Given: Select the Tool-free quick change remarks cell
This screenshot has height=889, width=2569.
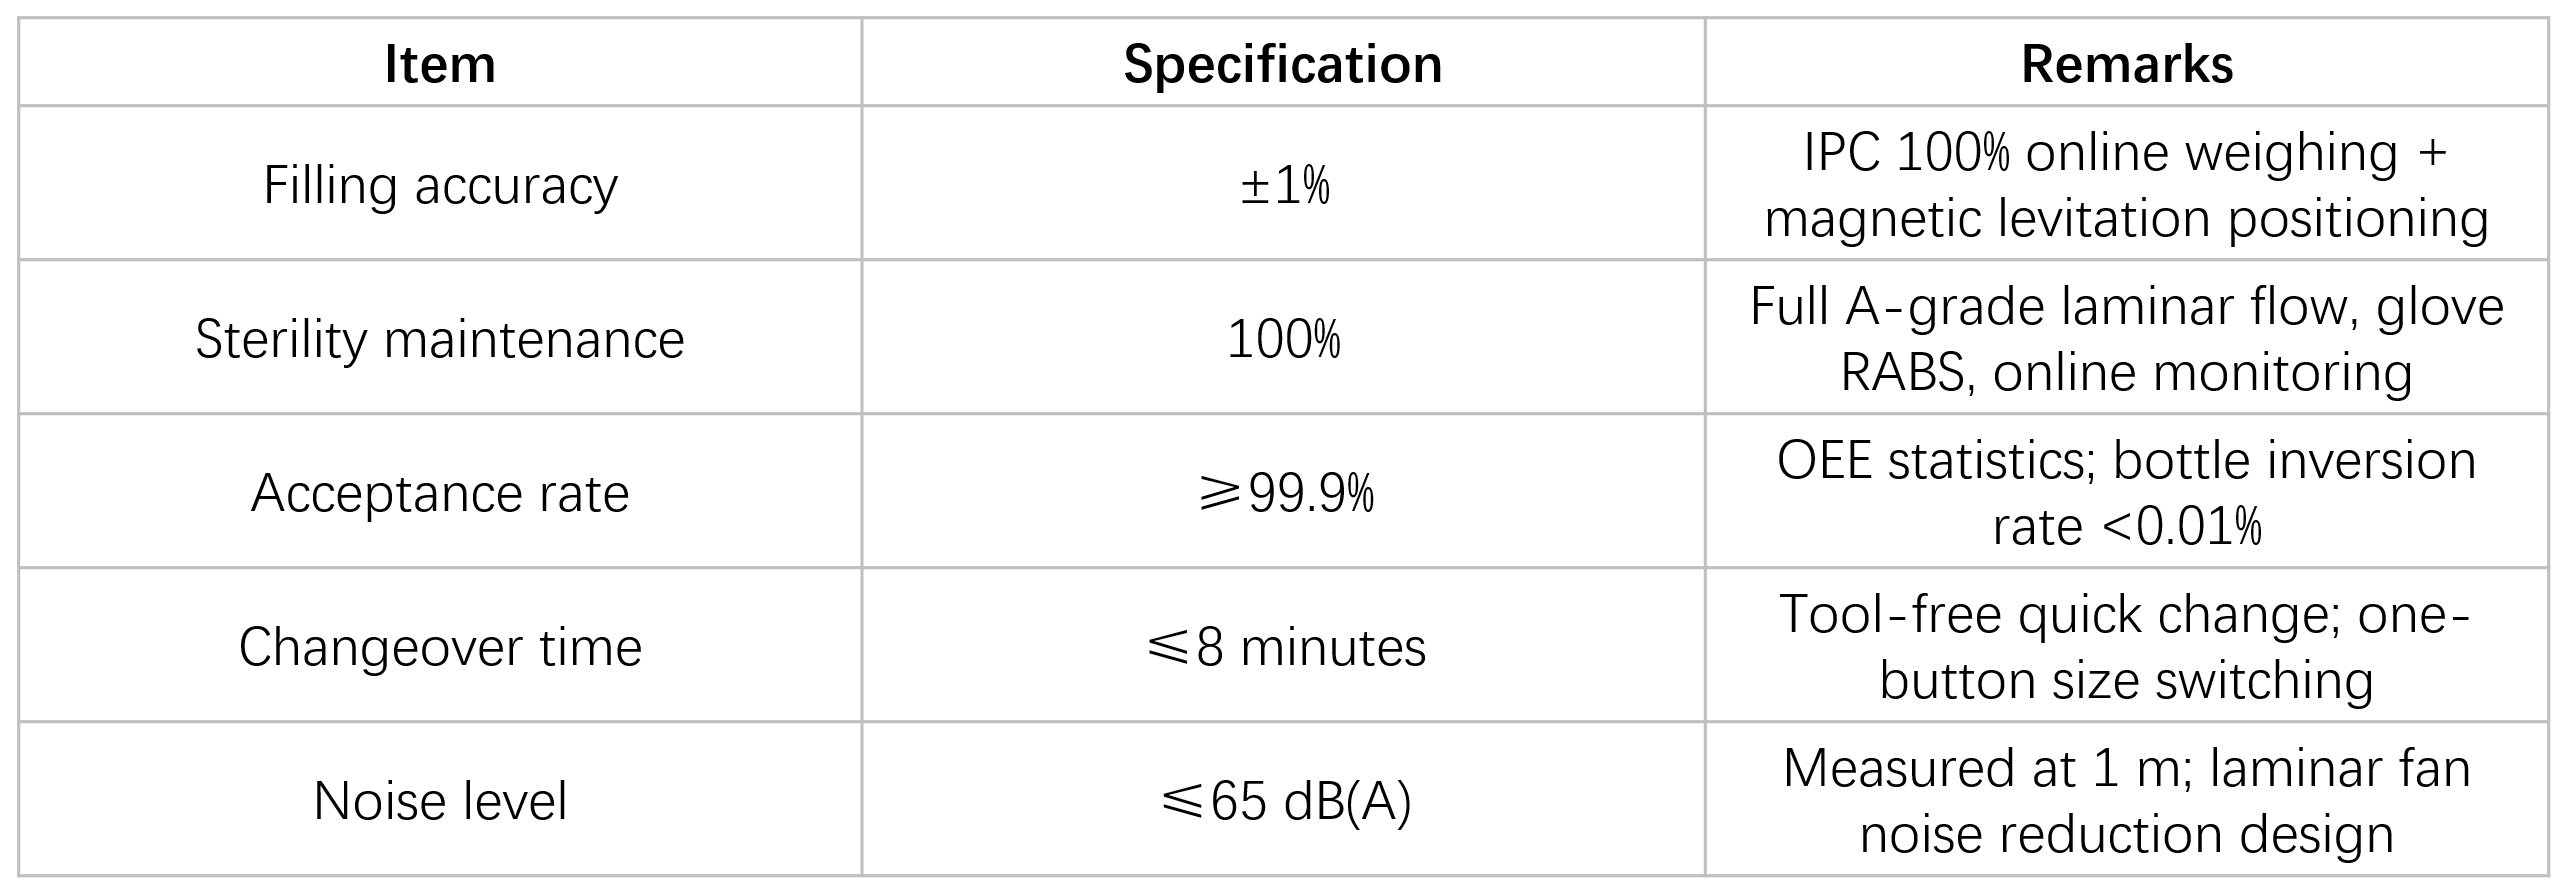Looking at the screenshot, I should (x=2126, y=647).
